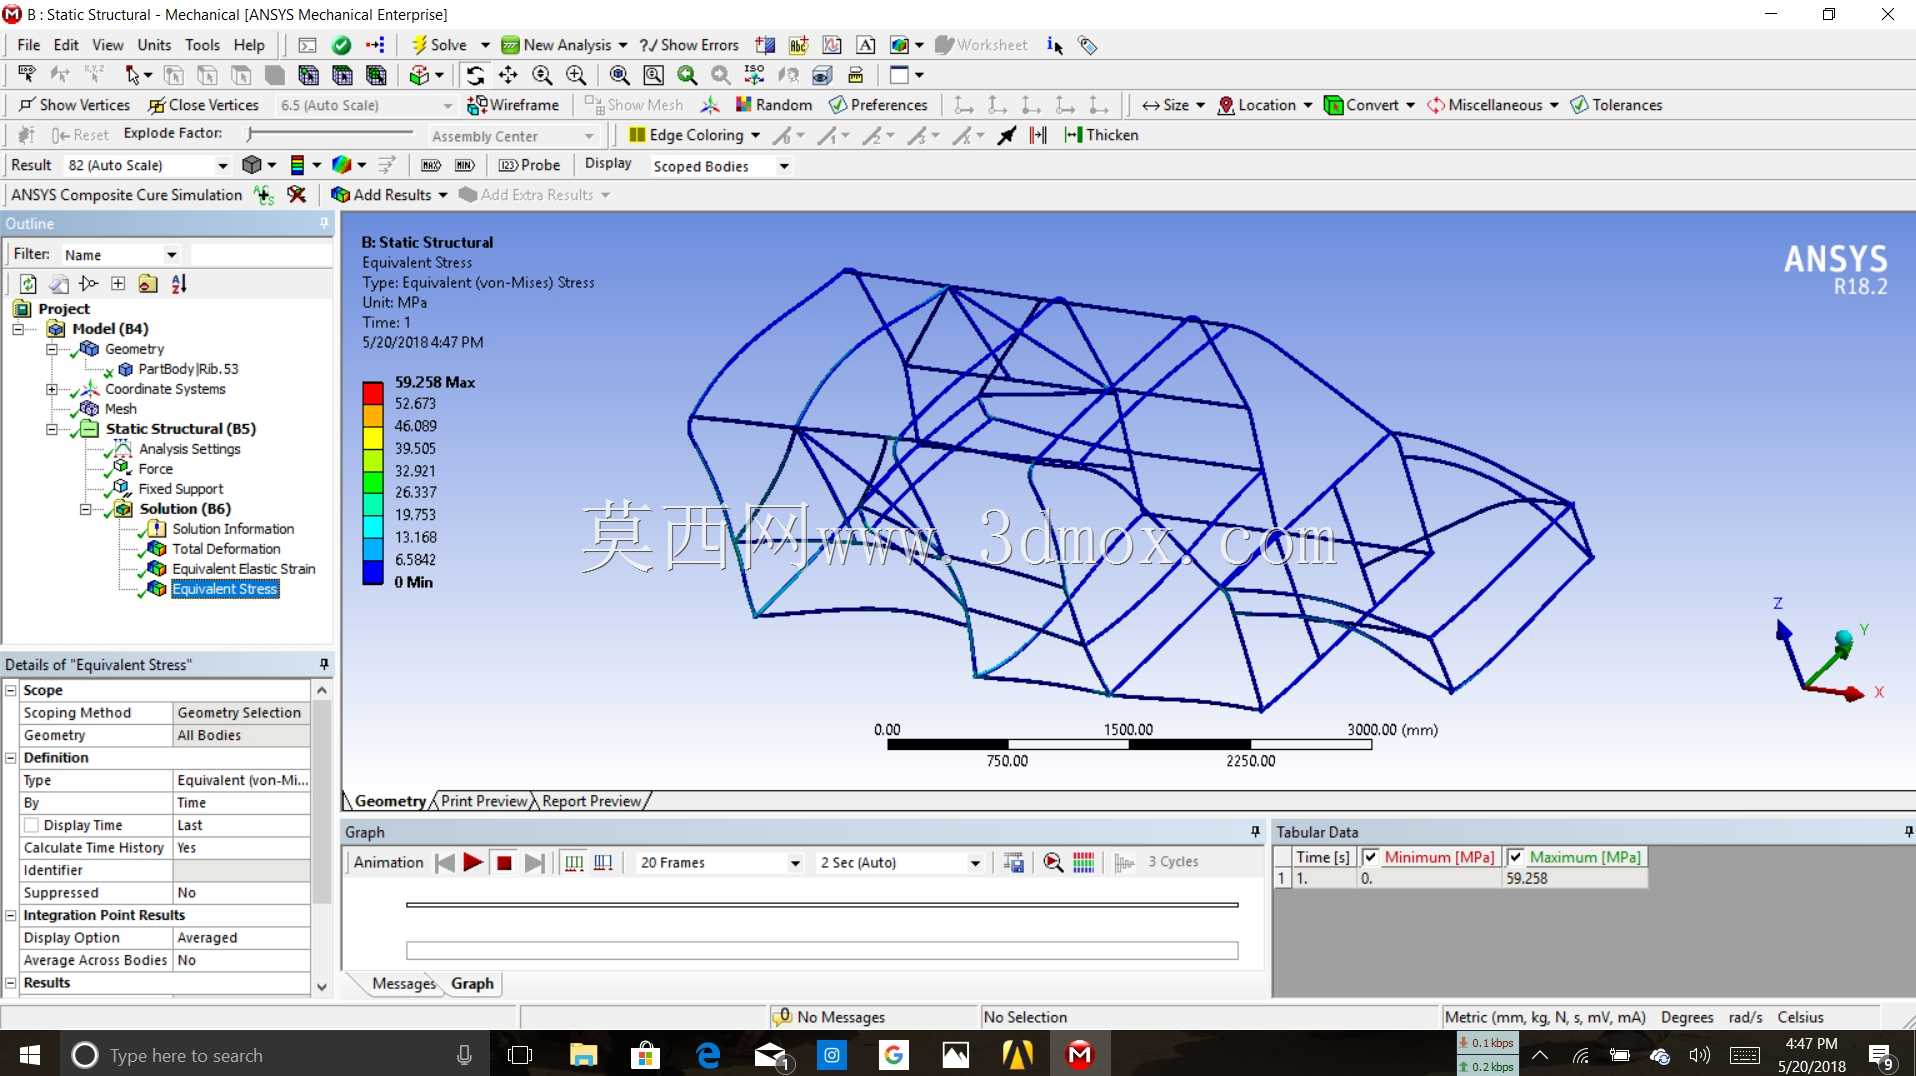Collapse the Scope section in Details

point(11,691)
